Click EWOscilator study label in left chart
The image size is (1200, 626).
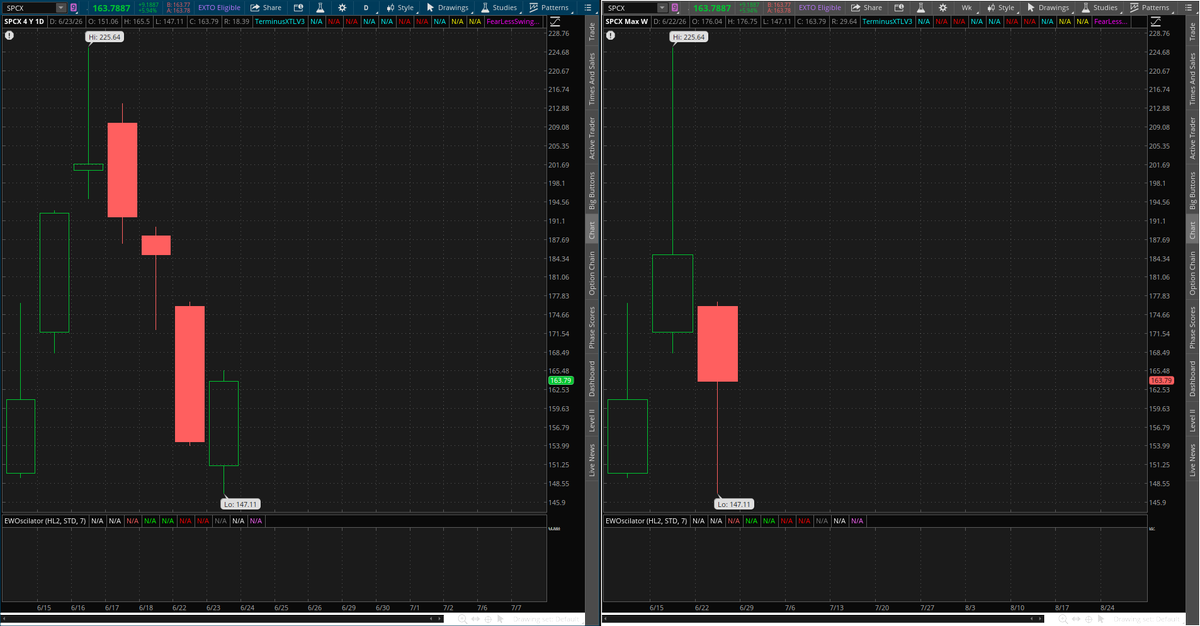pos(44,521)
